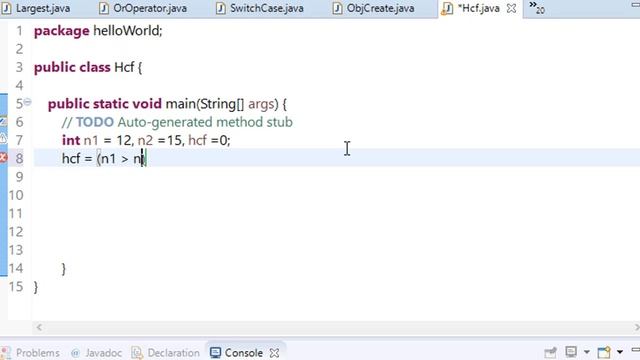Click 'main(String[]' in the method signature
640x360 pixels.
click(205, 104)
